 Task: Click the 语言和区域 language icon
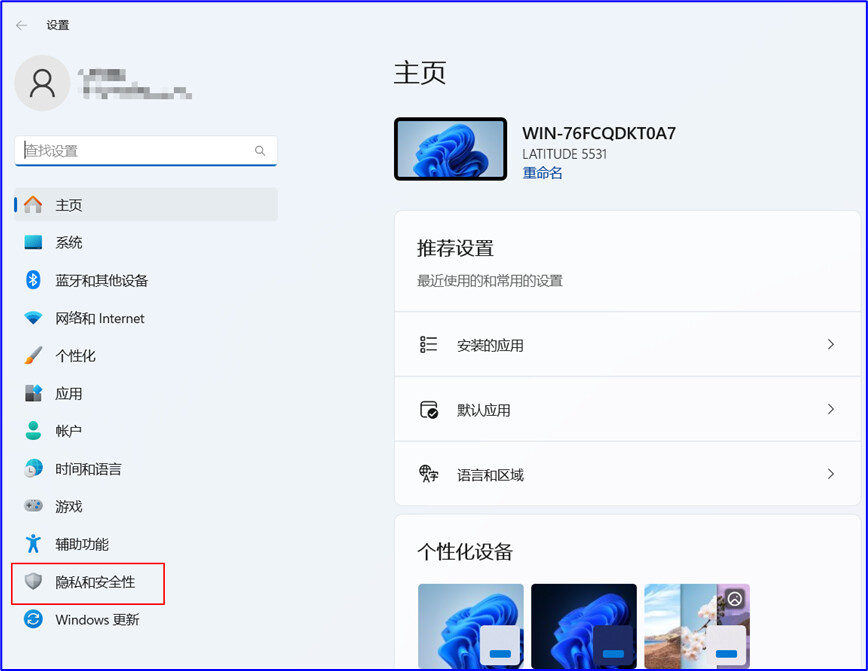point(428,474)
